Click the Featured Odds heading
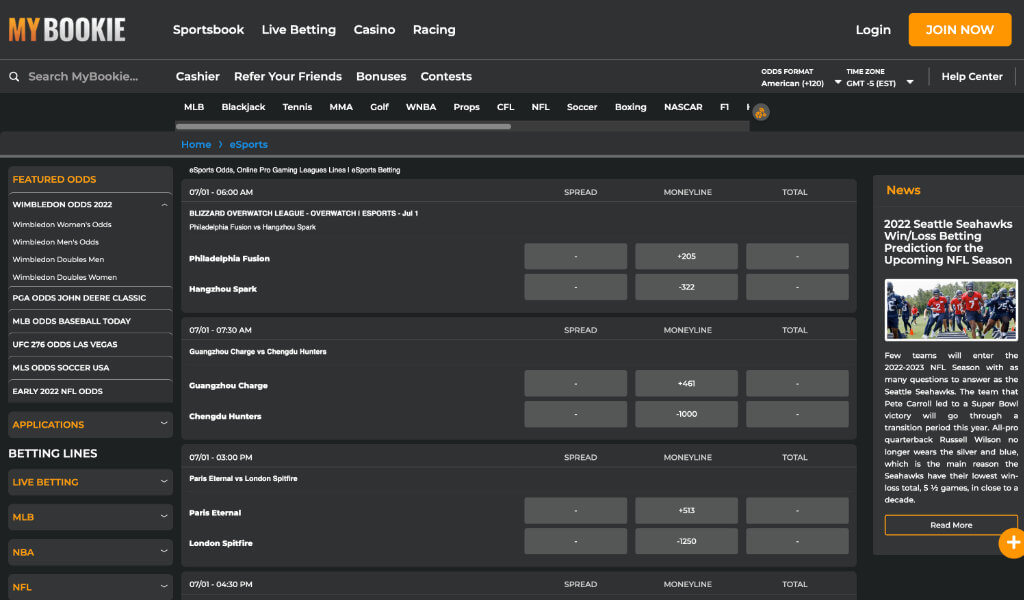 [x=54, y=180]
